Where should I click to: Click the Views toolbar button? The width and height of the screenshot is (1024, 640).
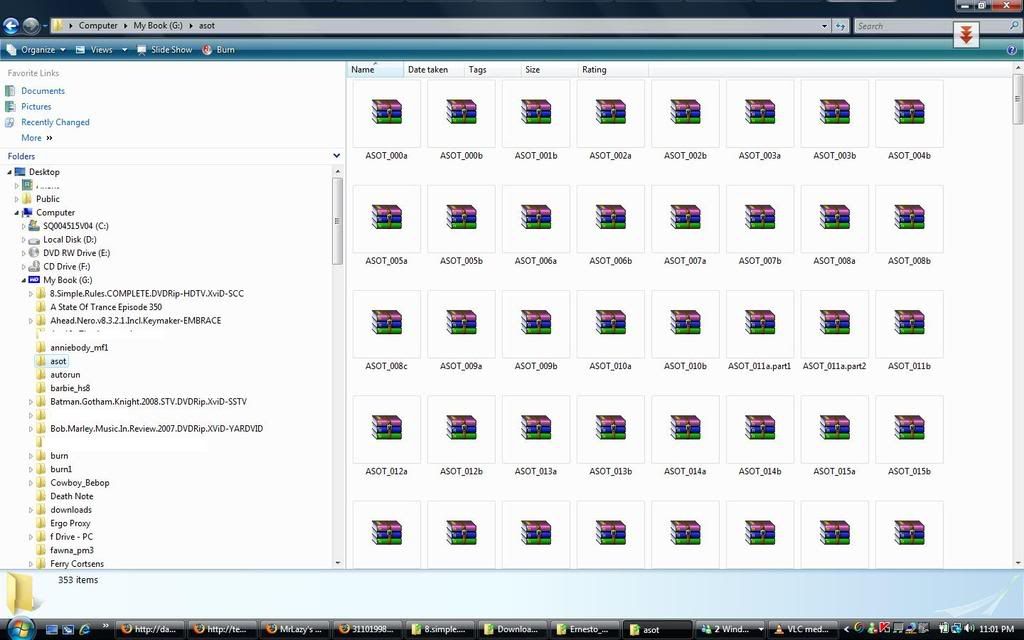[101, 50]
